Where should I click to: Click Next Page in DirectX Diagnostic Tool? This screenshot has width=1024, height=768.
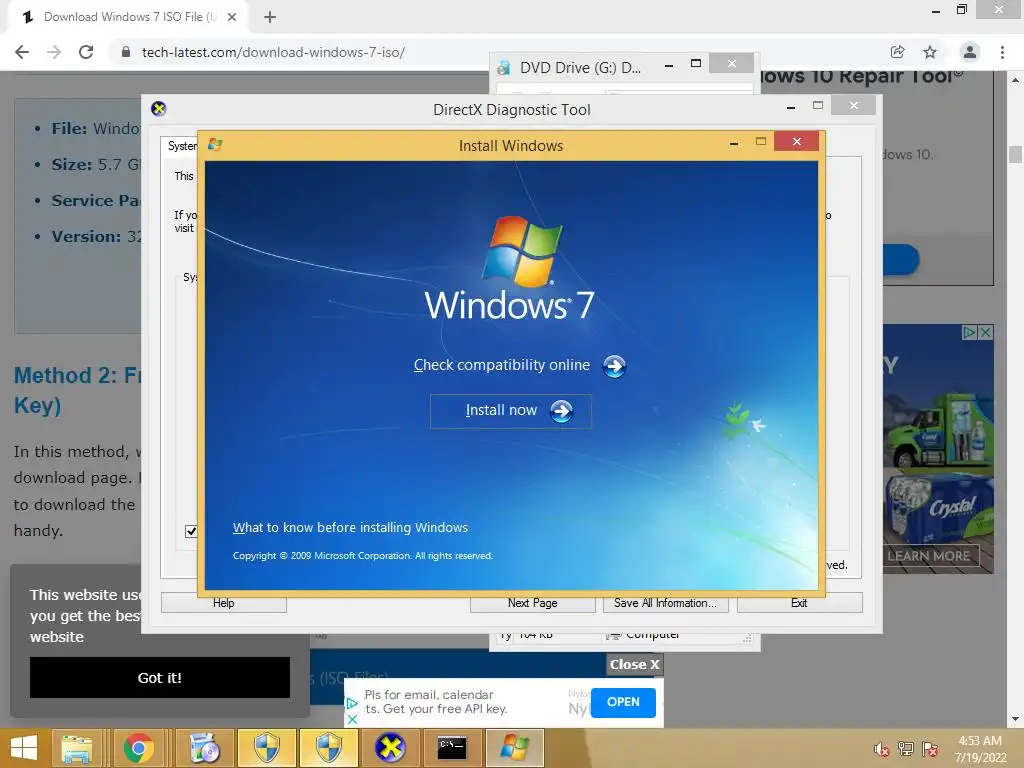(532, 603)
